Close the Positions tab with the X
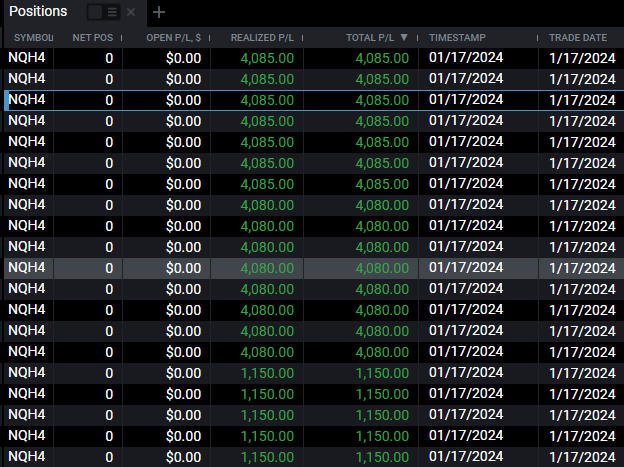The height and width of the screenshot is (467, 624). coord(131,12)
